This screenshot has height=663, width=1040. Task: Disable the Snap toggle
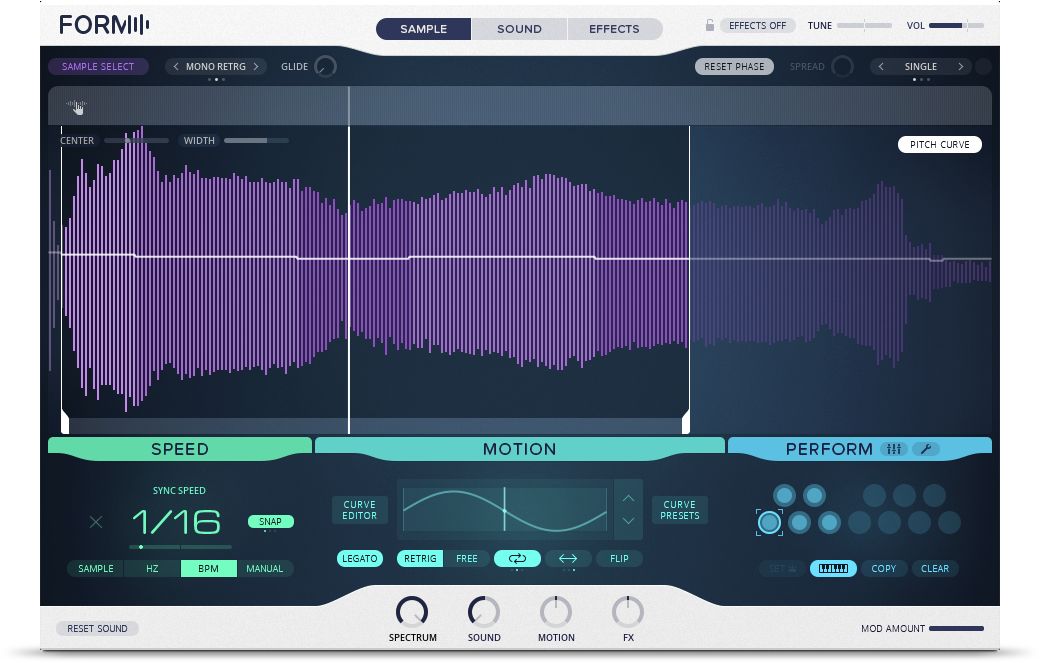(x=270, y=522)
